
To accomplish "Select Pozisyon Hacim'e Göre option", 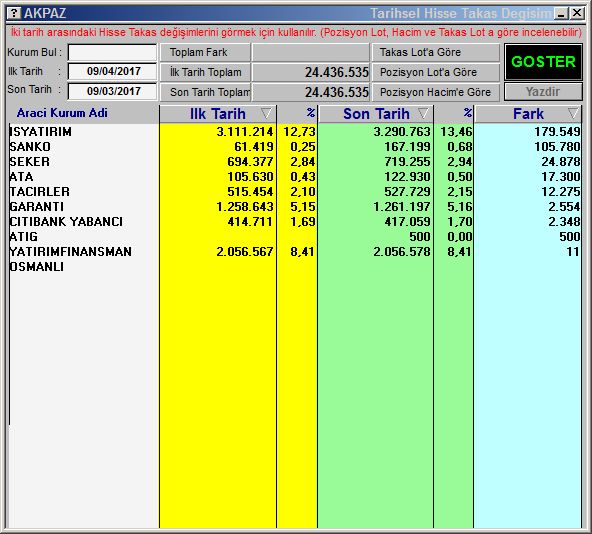I will point(436,92).
